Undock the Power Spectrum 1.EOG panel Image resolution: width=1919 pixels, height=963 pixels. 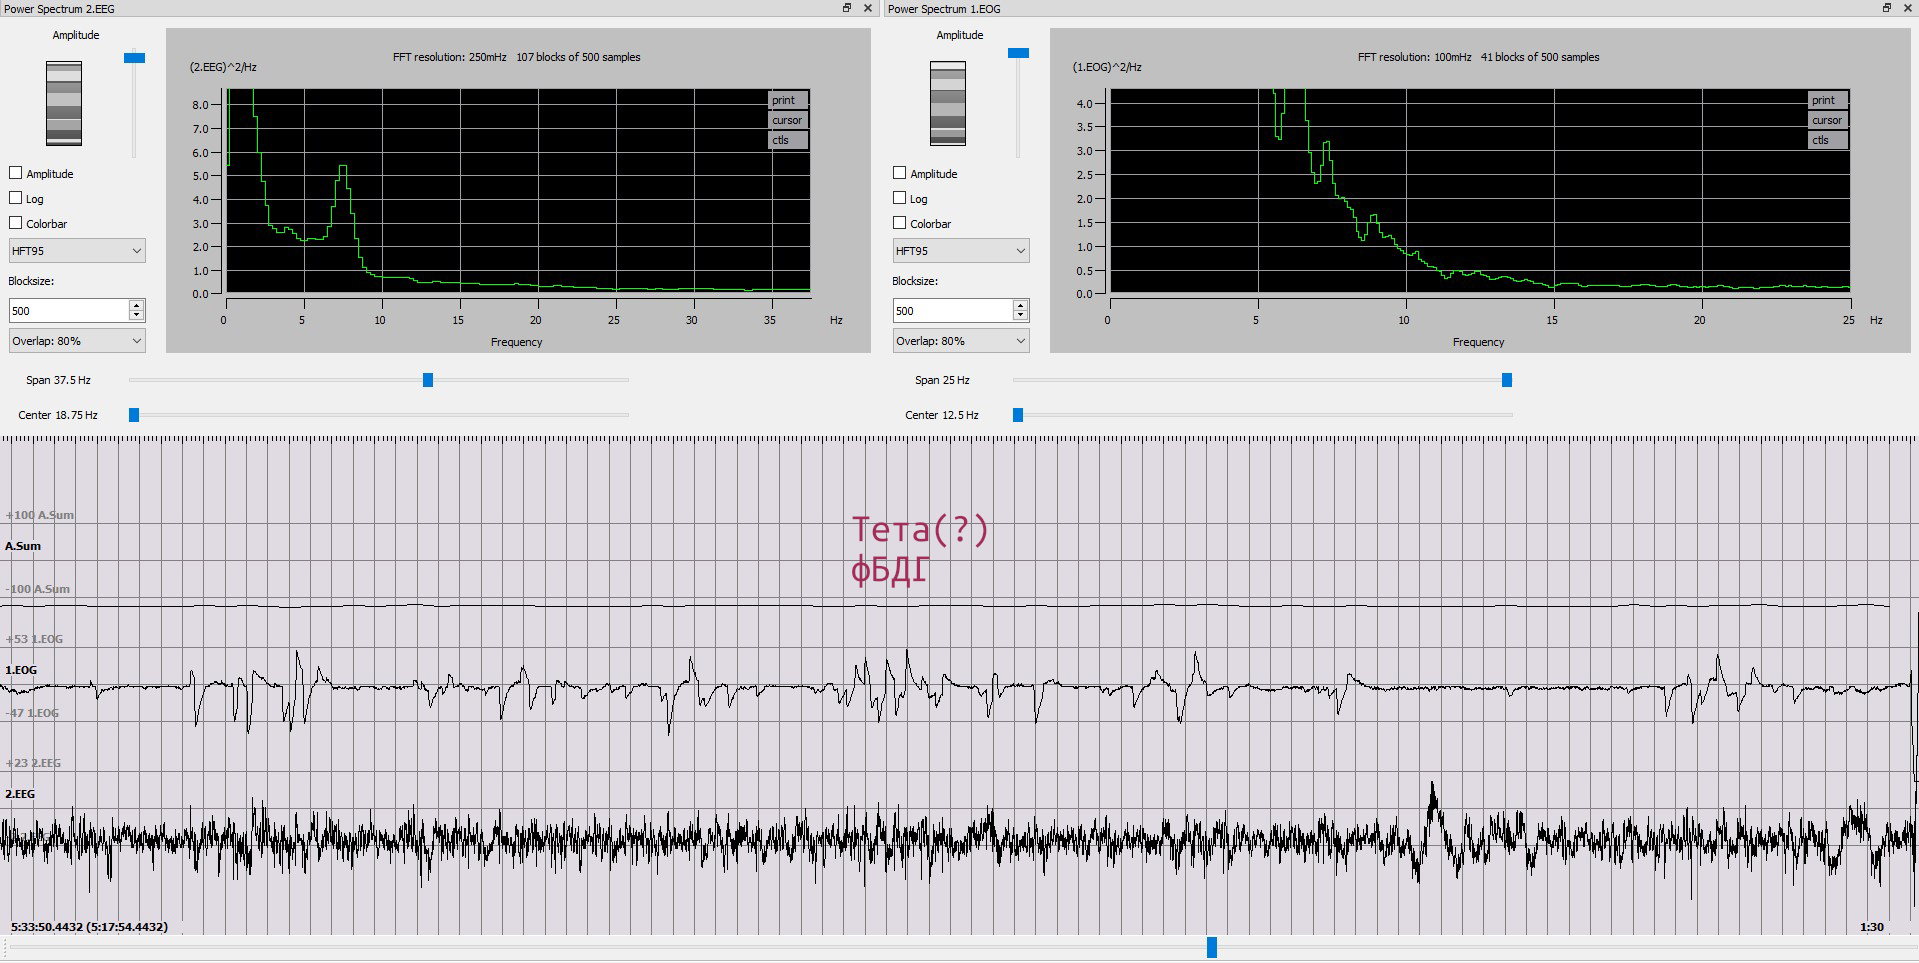(x=1887, y=8)
